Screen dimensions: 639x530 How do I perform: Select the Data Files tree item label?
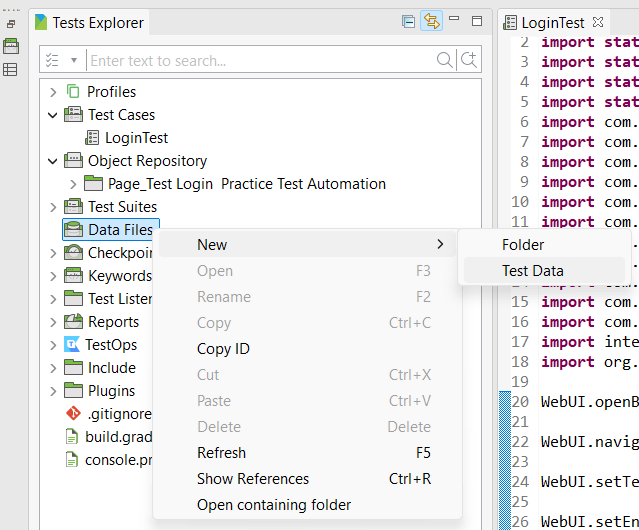pyautogui.click(x=120, y=230)
